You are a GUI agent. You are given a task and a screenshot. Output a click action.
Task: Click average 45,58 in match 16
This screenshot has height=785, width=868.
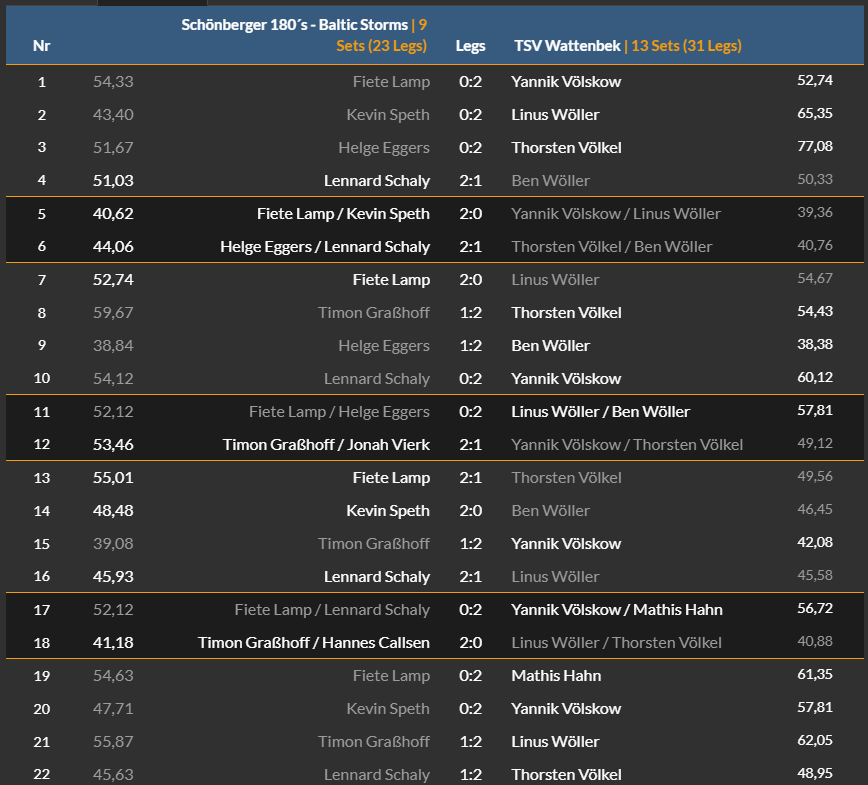coord(815,575)
